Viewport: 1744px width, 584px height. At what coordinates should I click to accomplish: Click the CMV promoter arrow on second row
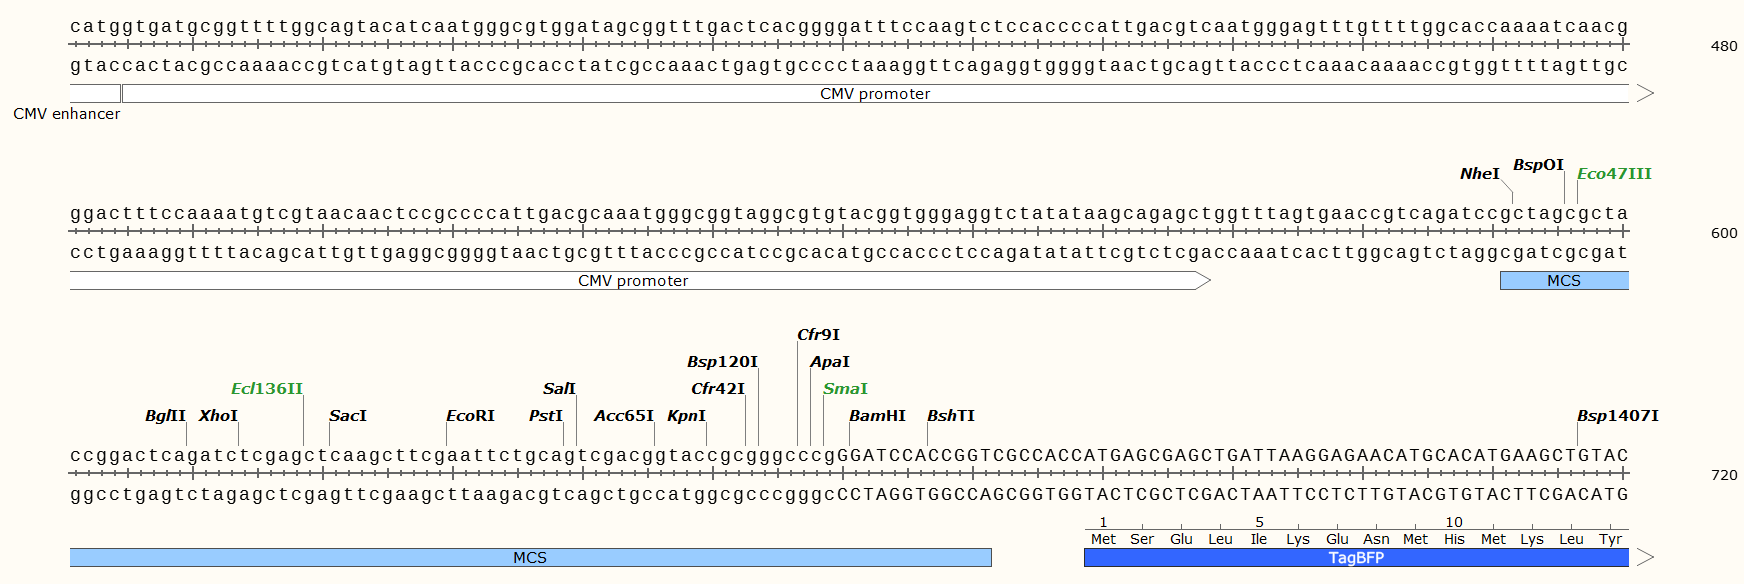click(x=633, y=281)
